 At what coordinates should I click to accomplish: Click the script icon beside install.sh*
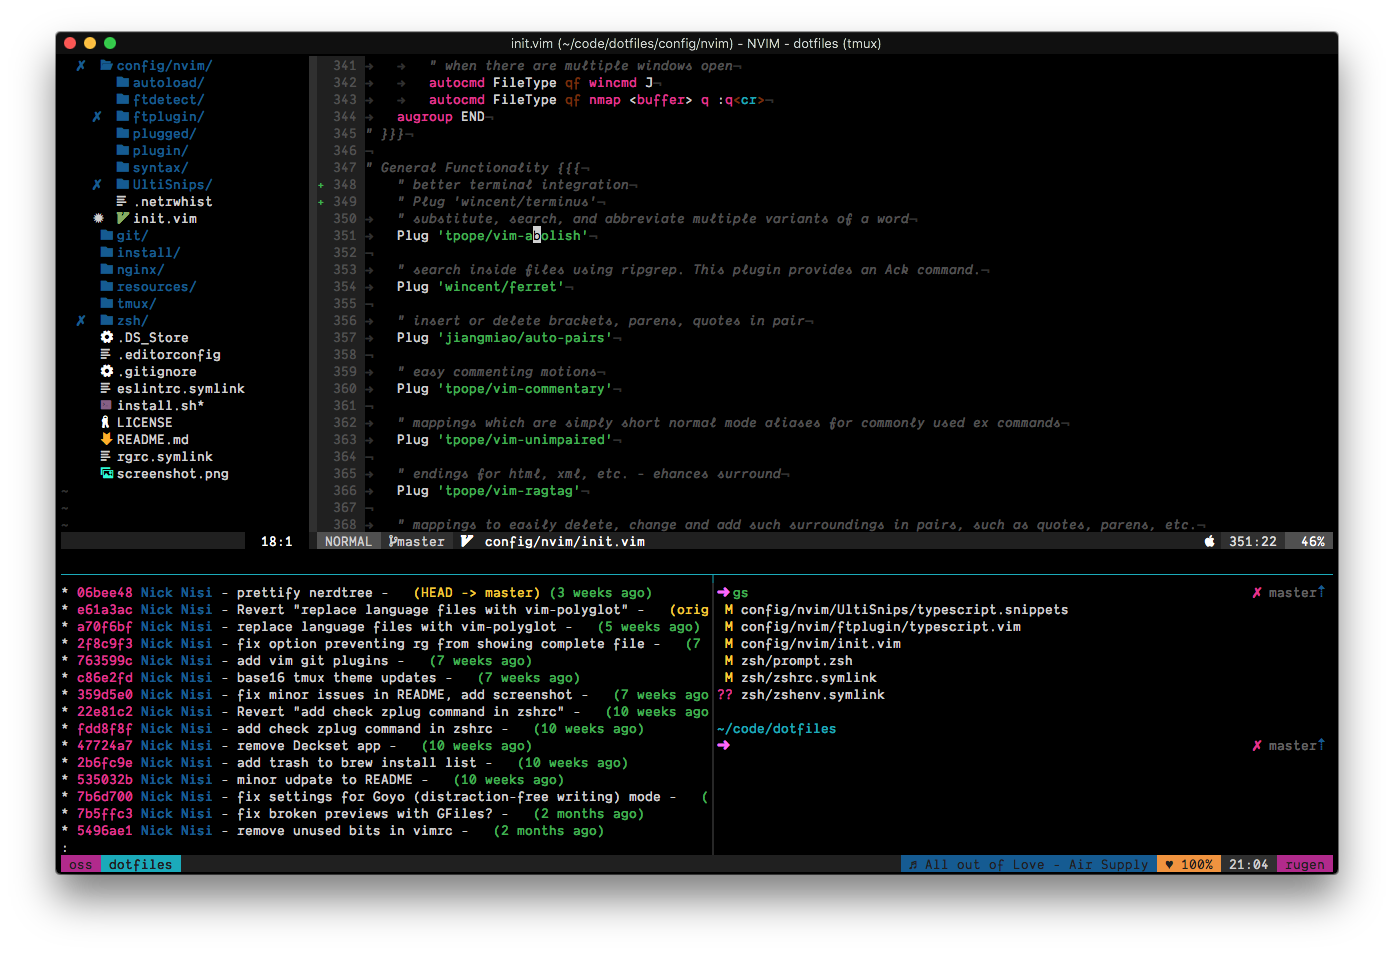click(106, 405)
